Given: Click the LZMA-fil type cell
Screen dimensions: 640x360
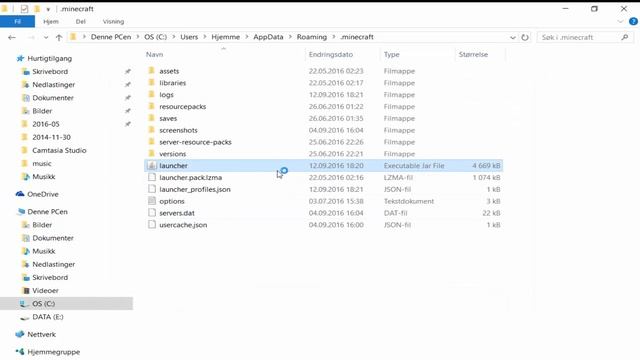Looking at the screenshot, I should 398,178.
